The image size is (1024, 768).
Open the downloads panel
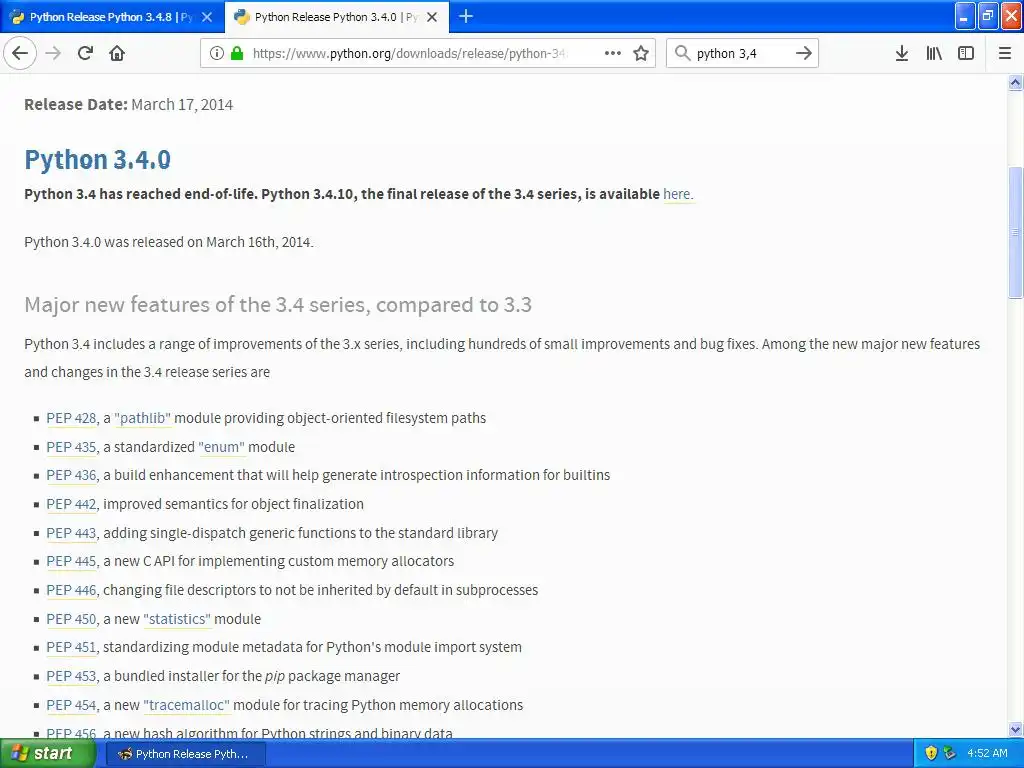click(x=901, y=53)
